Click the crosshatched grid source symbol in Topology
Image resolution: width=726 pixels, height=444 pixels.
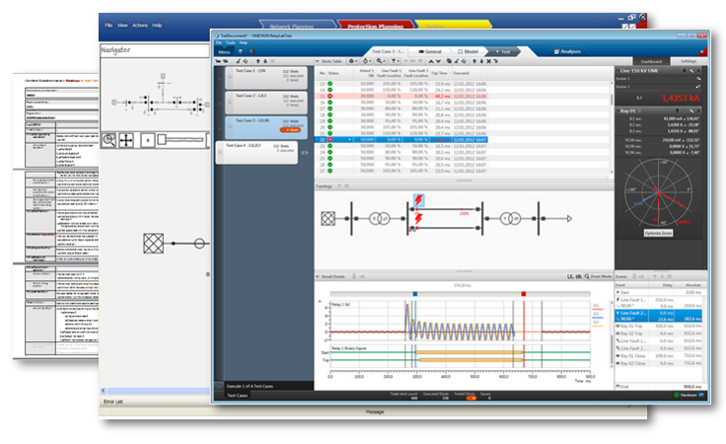coord(329,220)
